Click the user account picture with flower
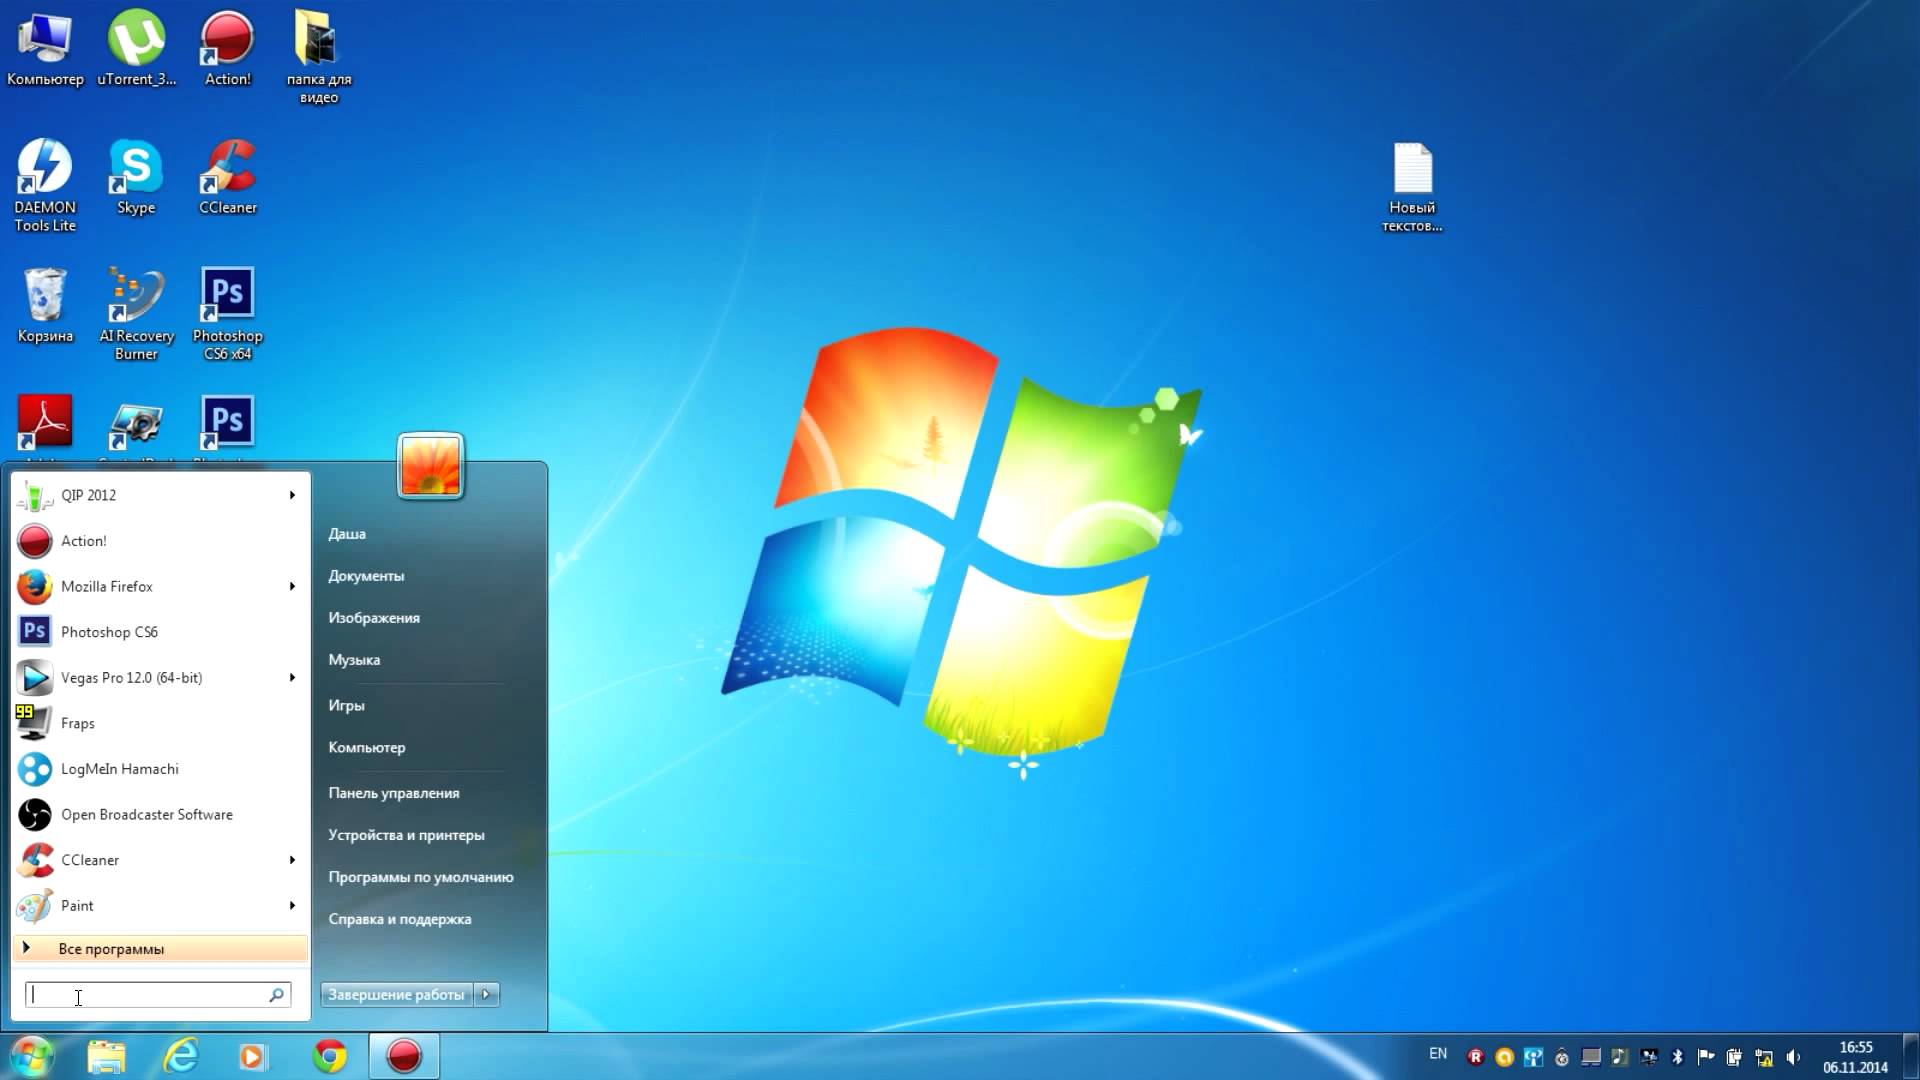This screenshot has width=1920, height=1080. (x=430, y=465)
